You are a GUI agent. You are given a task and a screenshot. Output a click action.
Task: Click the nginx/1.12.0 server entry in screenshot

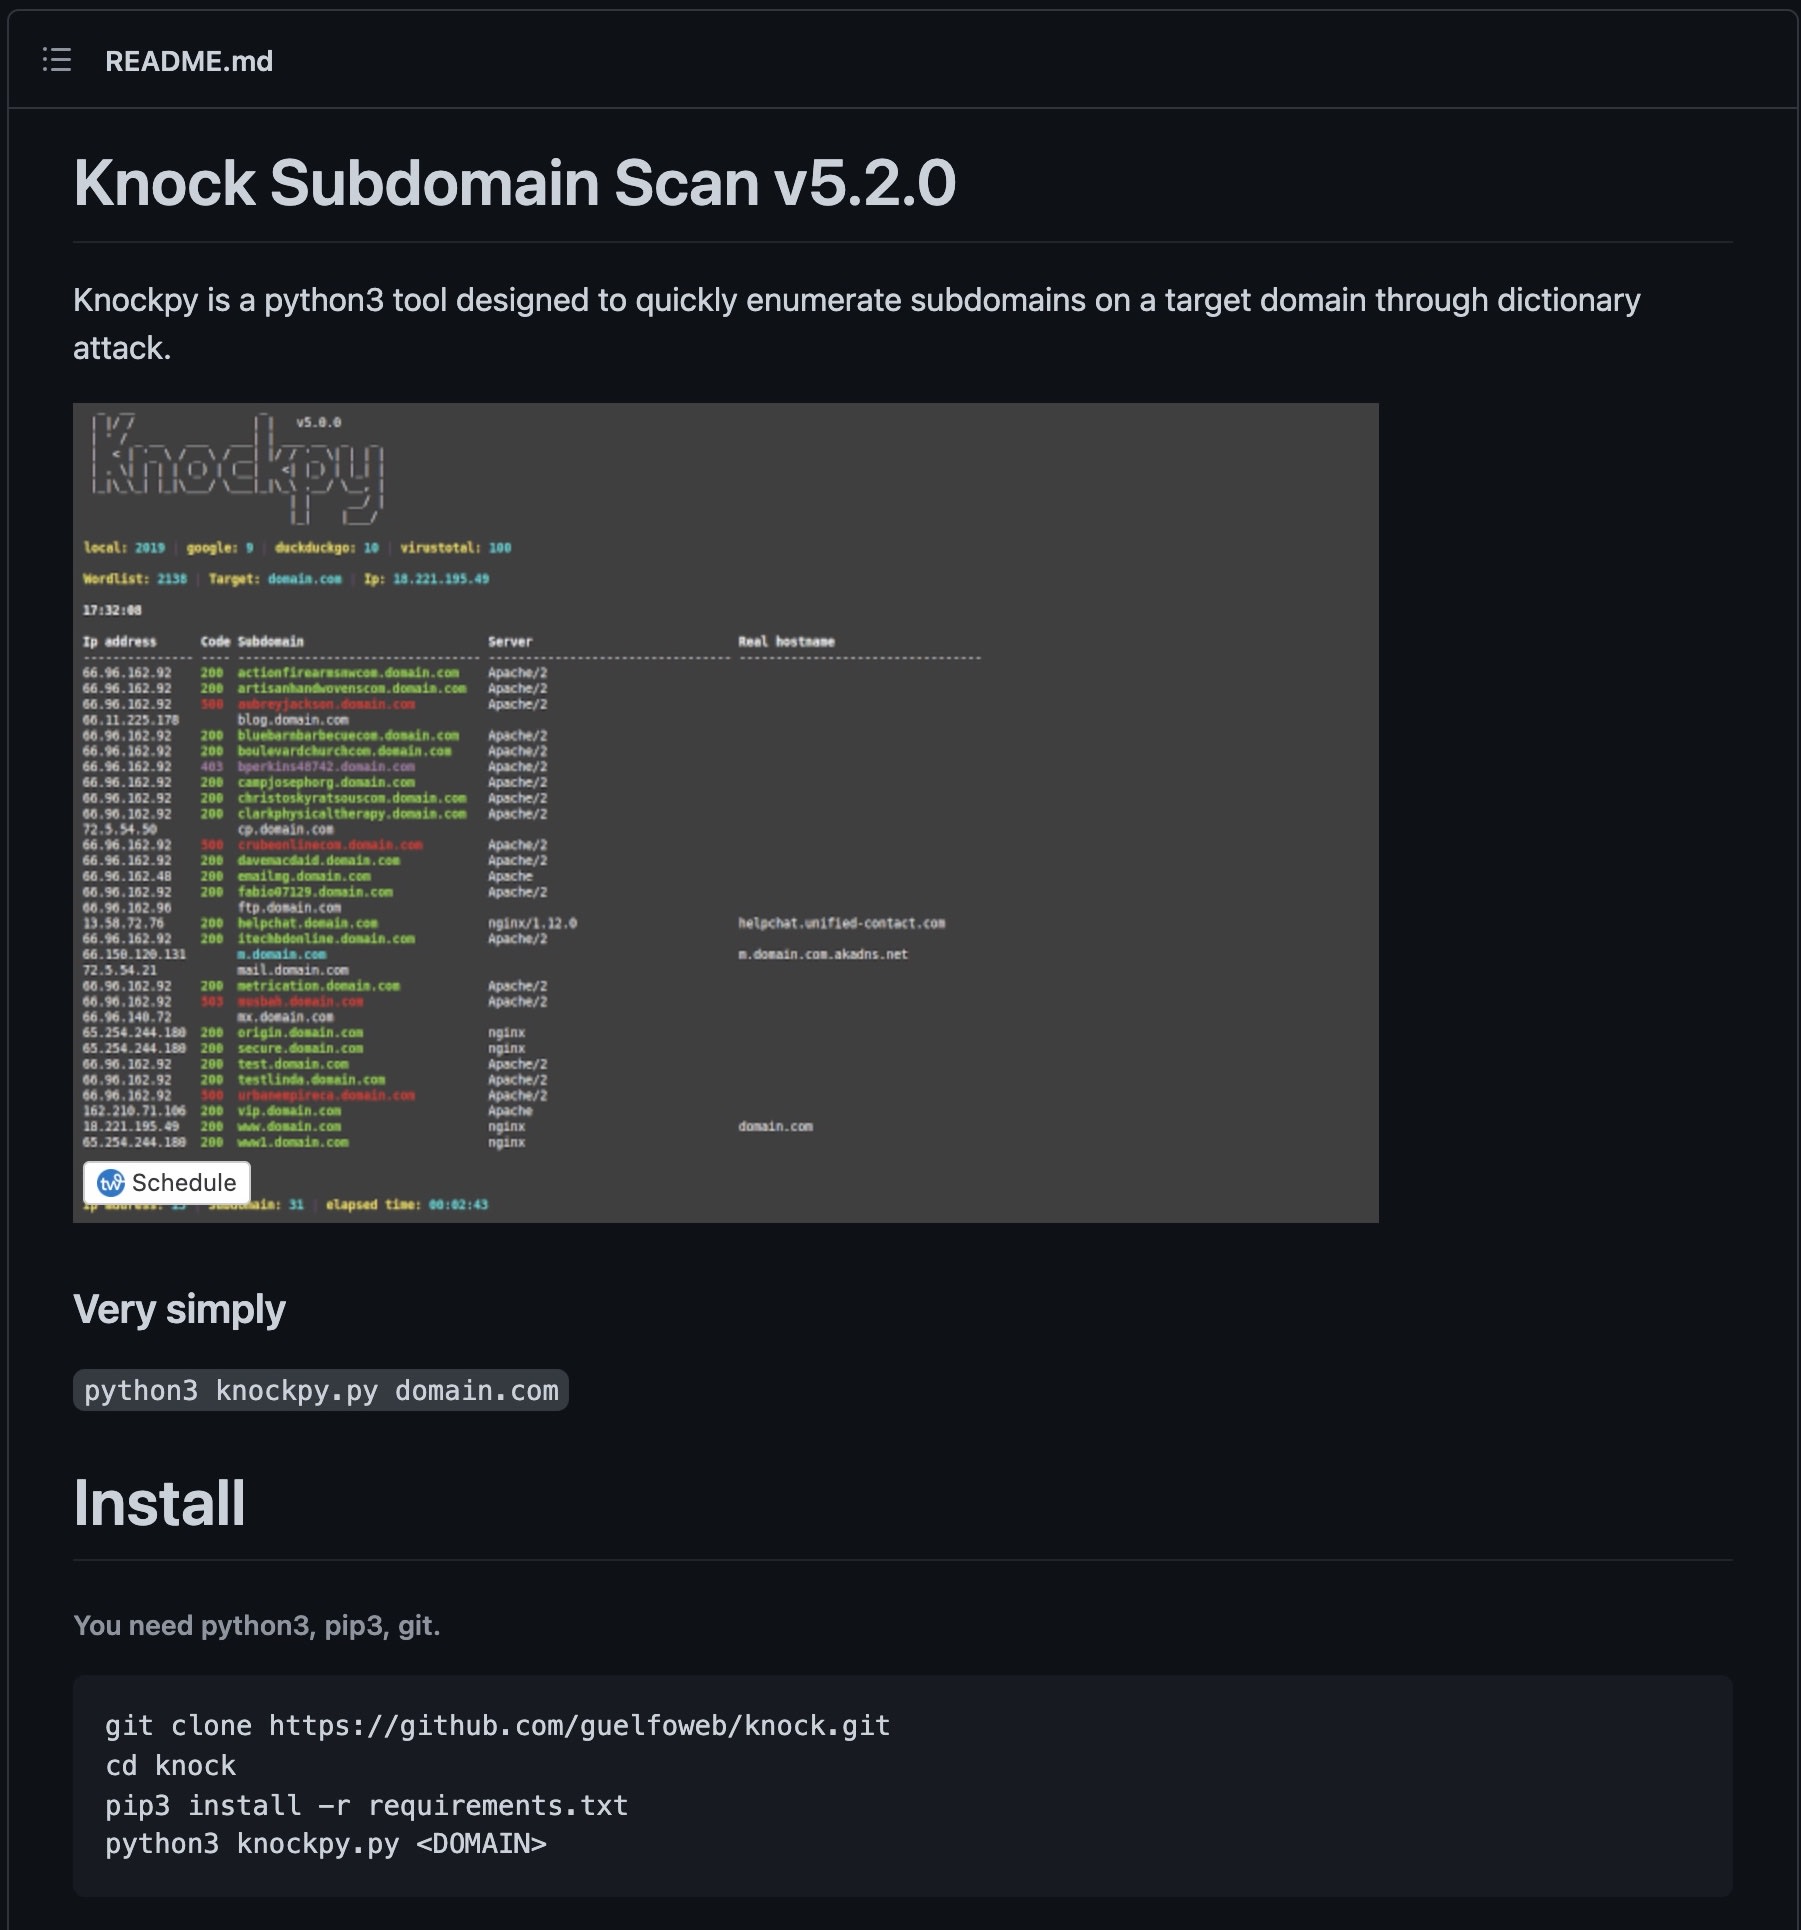click(x=532, y=923)
